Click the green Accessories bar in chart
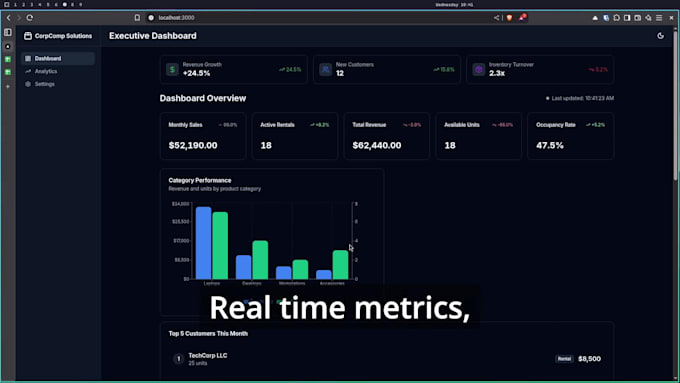 pos(340,265)
